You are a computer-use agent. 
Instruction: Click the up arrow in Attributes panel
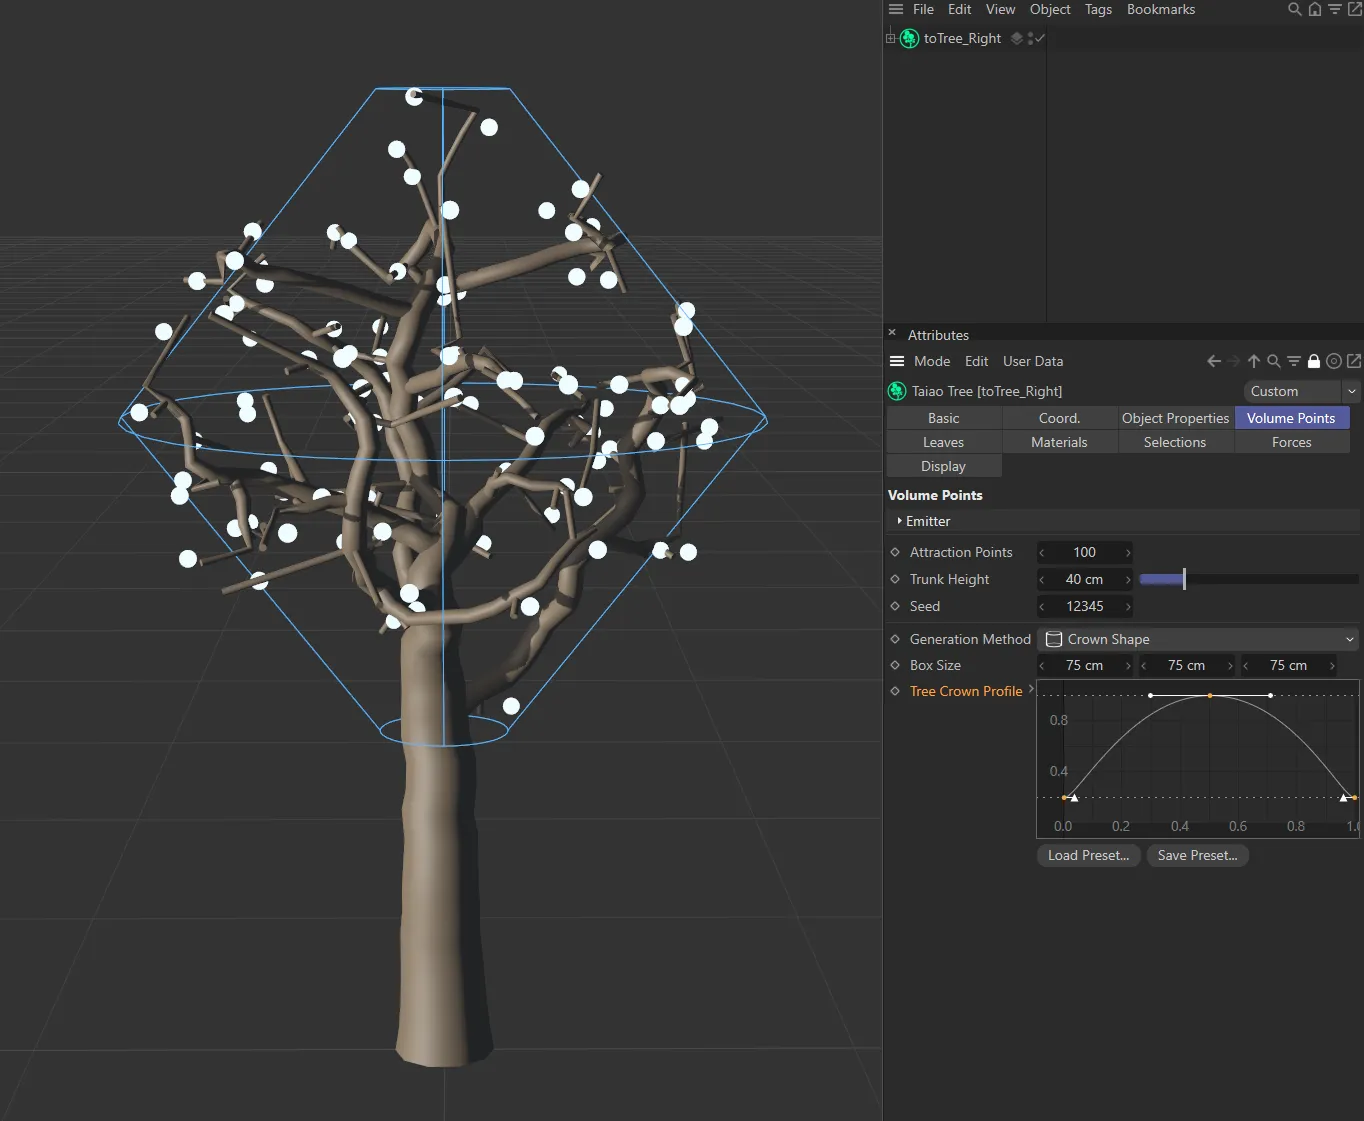(x=1253, y=361)
